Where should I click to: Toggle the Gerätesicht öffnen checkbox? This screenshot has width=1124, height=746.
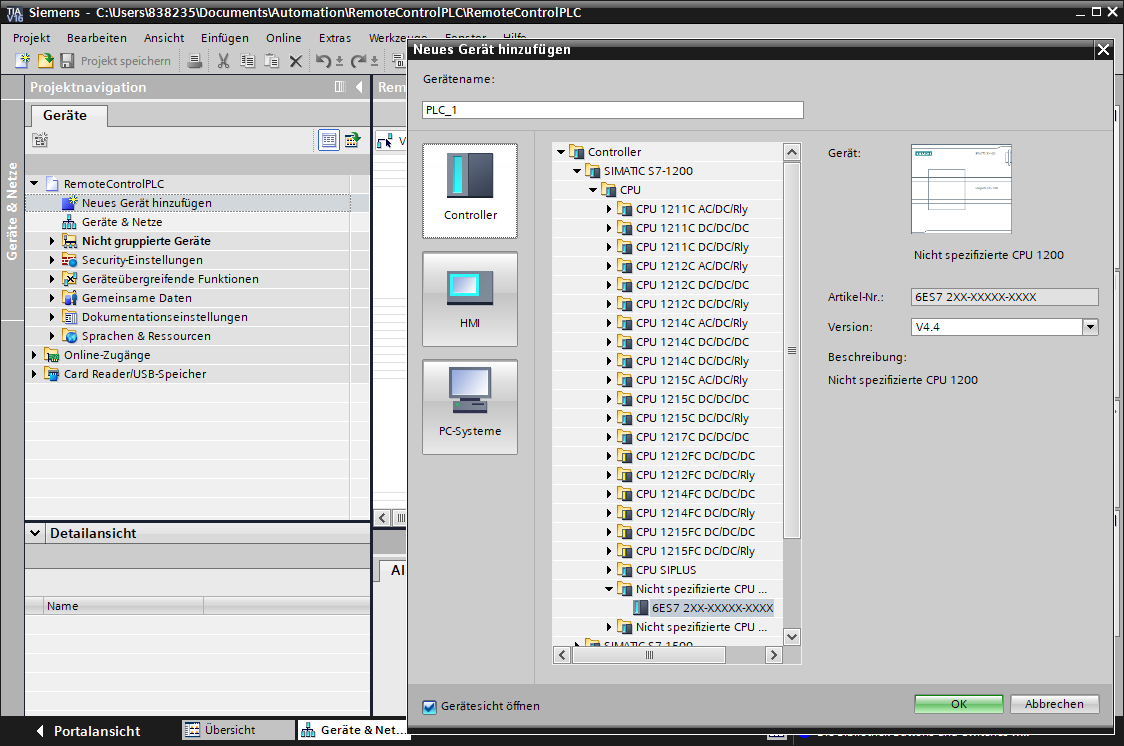coord(429,707)
